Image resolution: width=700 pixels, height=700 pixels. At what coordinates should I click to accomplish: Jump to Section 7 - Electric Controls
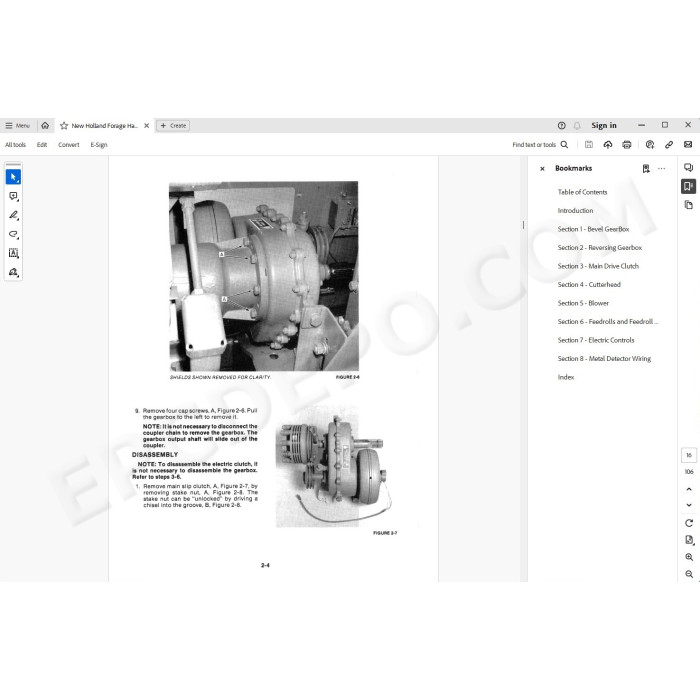[x=596, y=341]
